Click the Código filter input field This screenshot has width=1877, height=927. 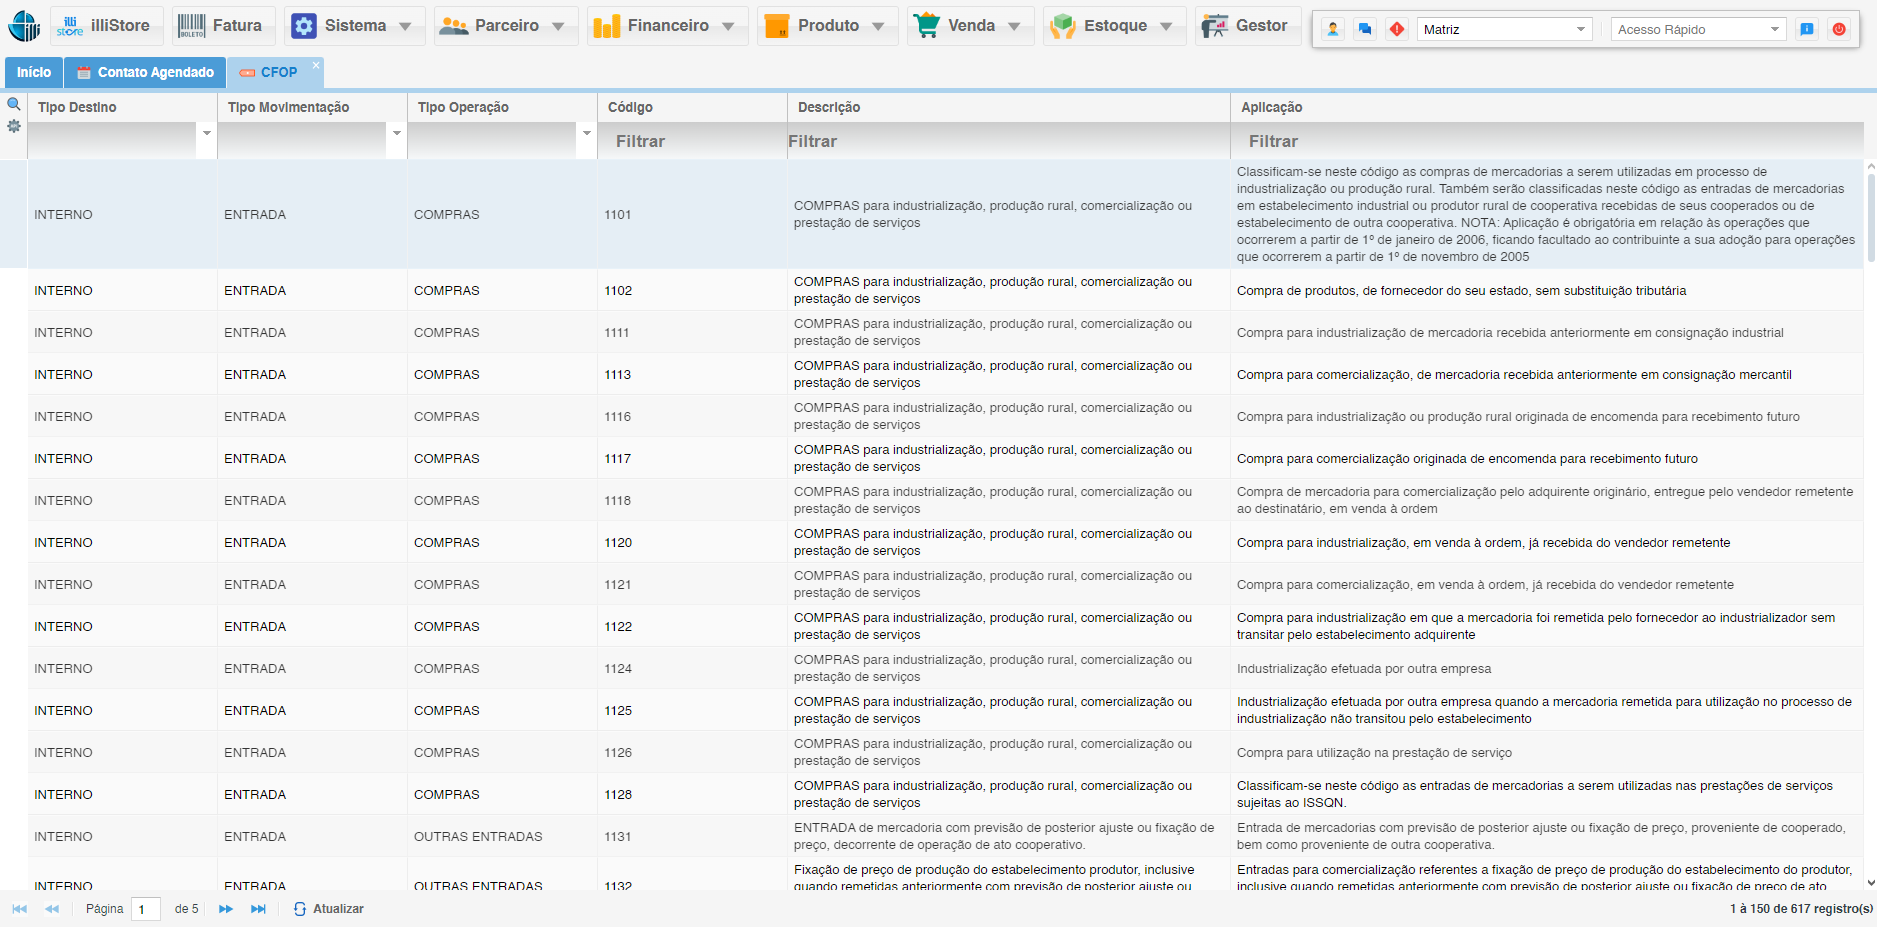tap(692, 141)
